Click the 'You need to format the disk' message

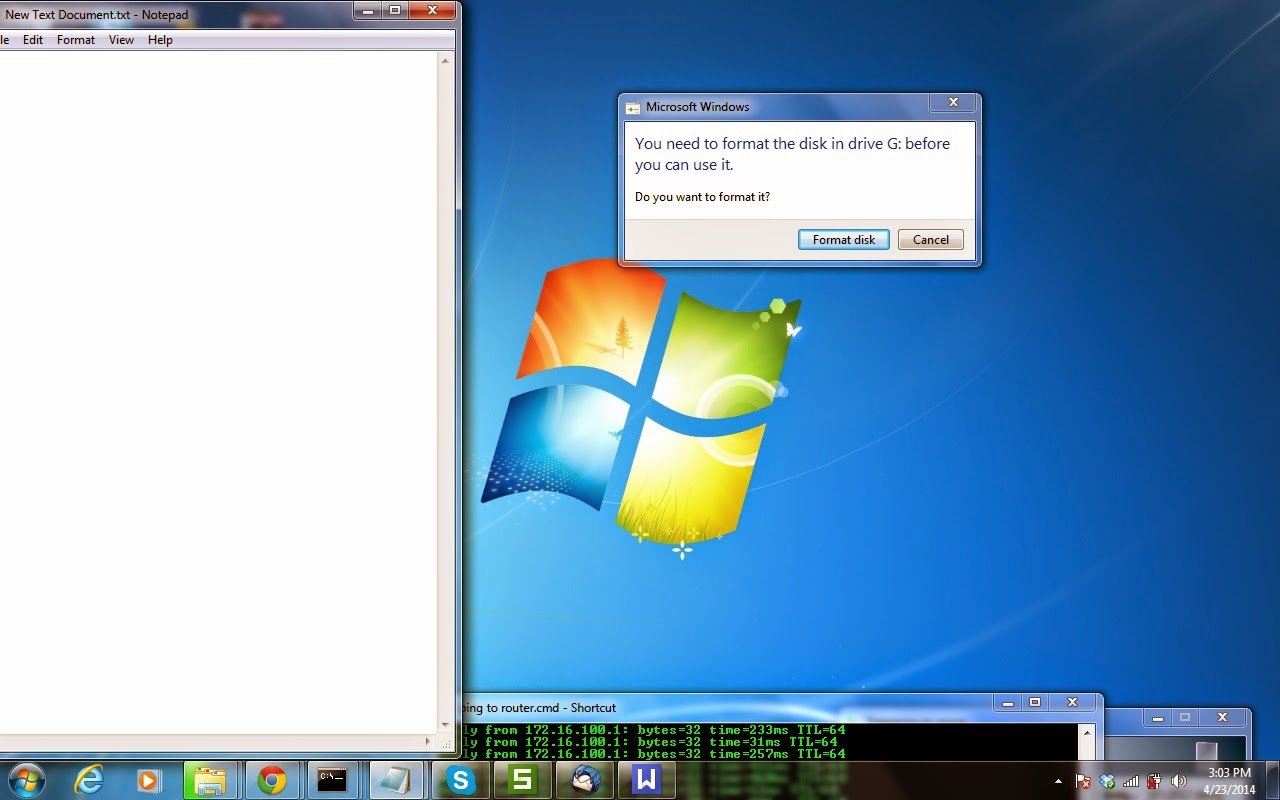792,154
